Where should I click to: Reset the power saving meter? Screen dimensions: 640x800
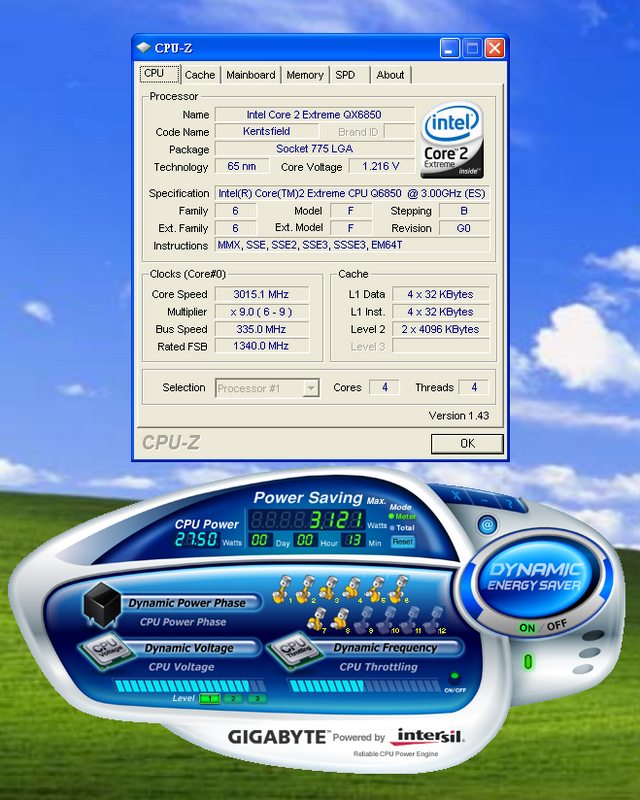[403, 542]
